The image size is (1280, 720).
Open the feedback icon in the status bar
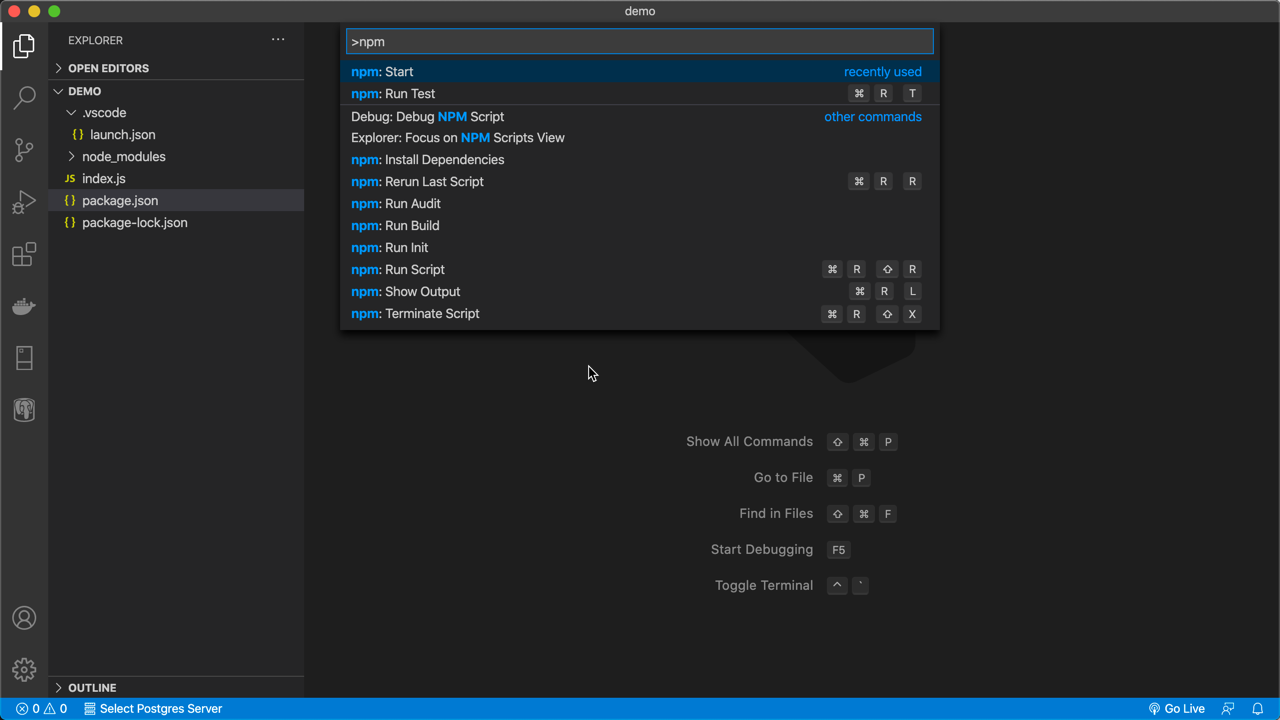(1229, 709)
